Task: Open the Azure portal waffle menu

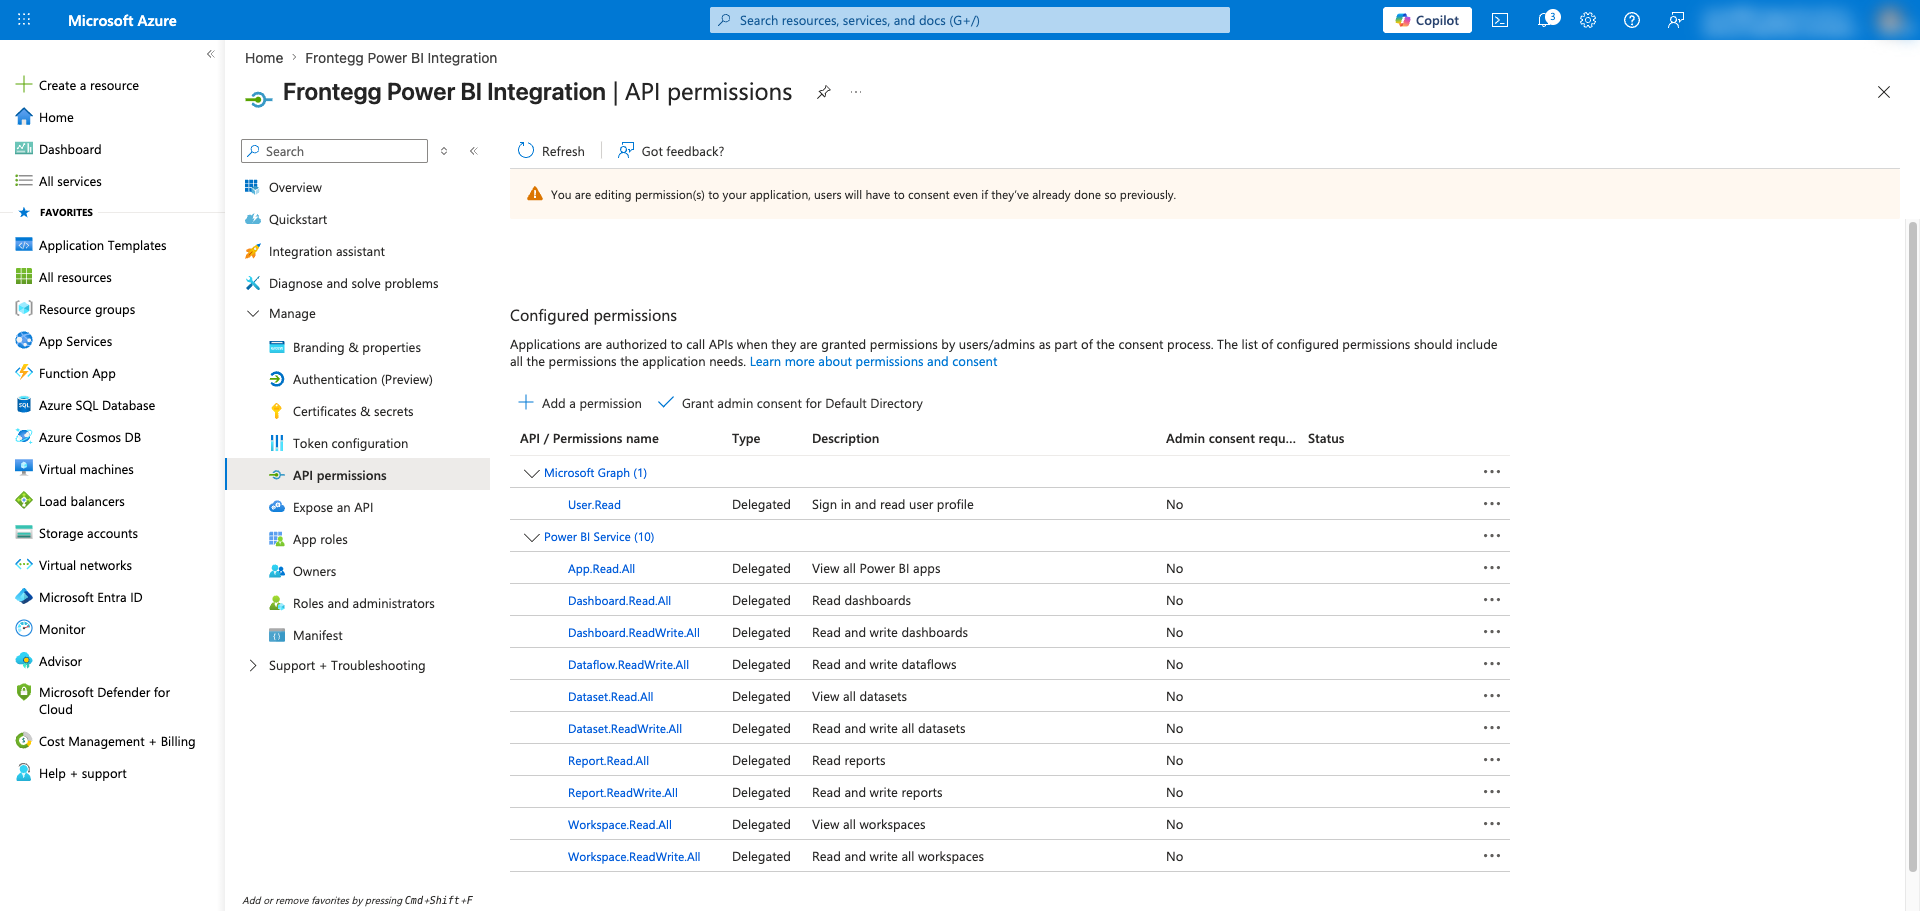Action: click(x=24, y=20)
